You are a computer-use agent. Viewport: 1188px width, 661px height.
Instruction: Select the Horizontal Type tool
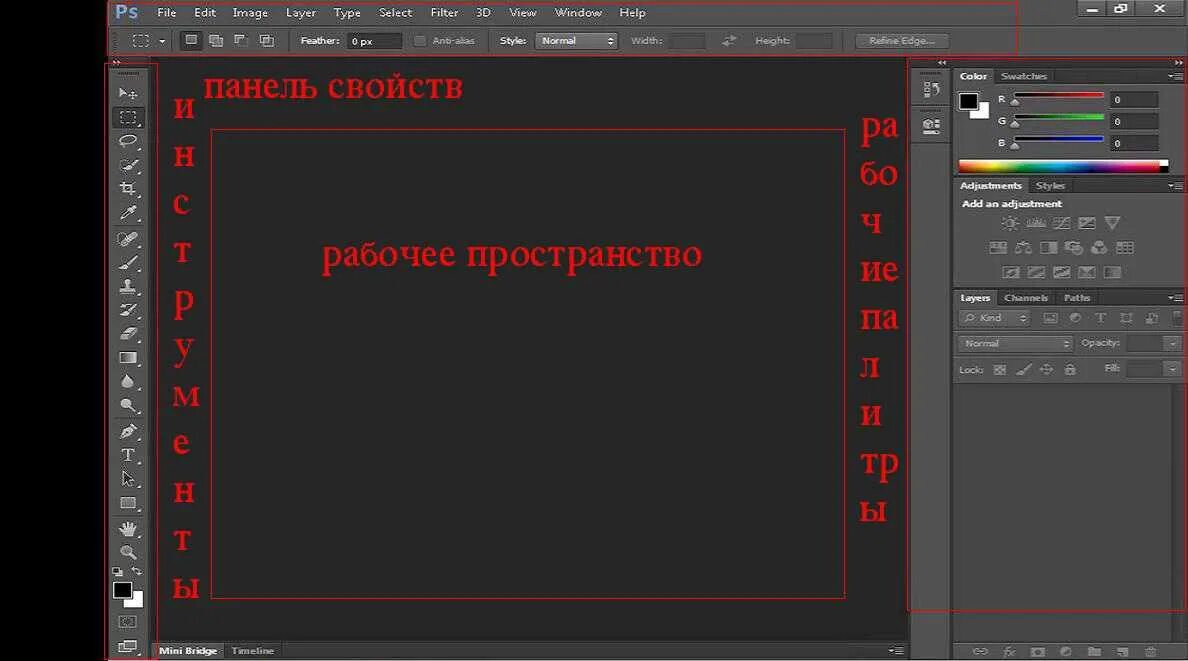point(127,455)
